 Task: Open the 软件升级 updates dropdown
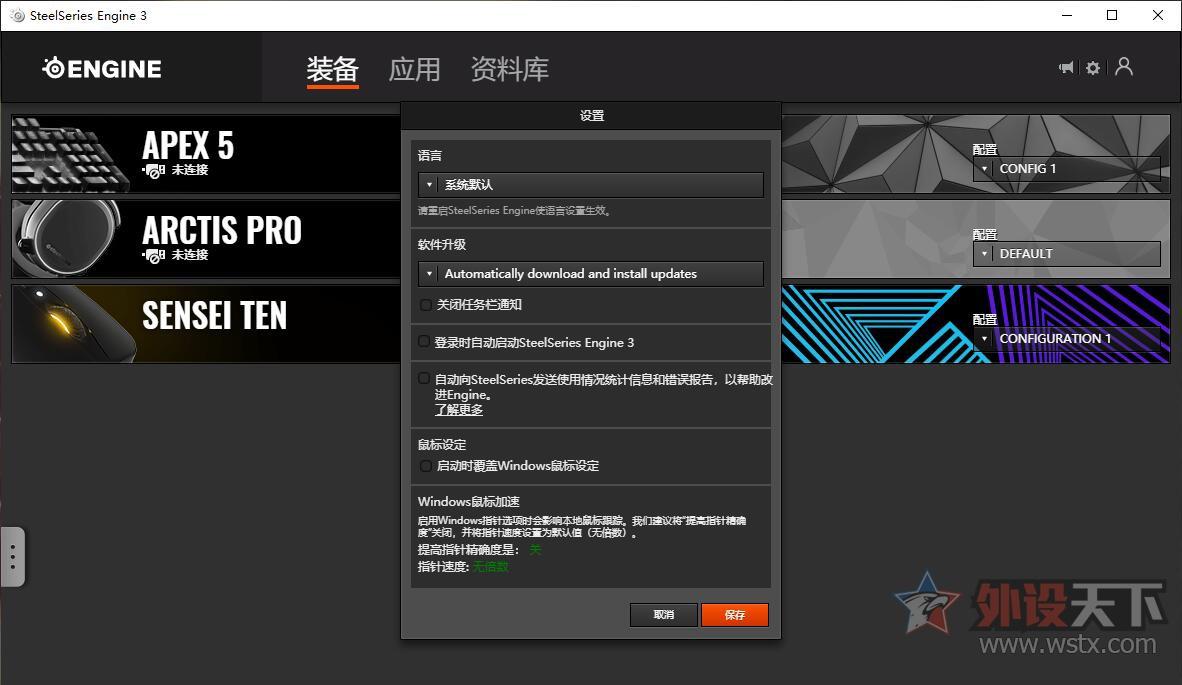591,274
